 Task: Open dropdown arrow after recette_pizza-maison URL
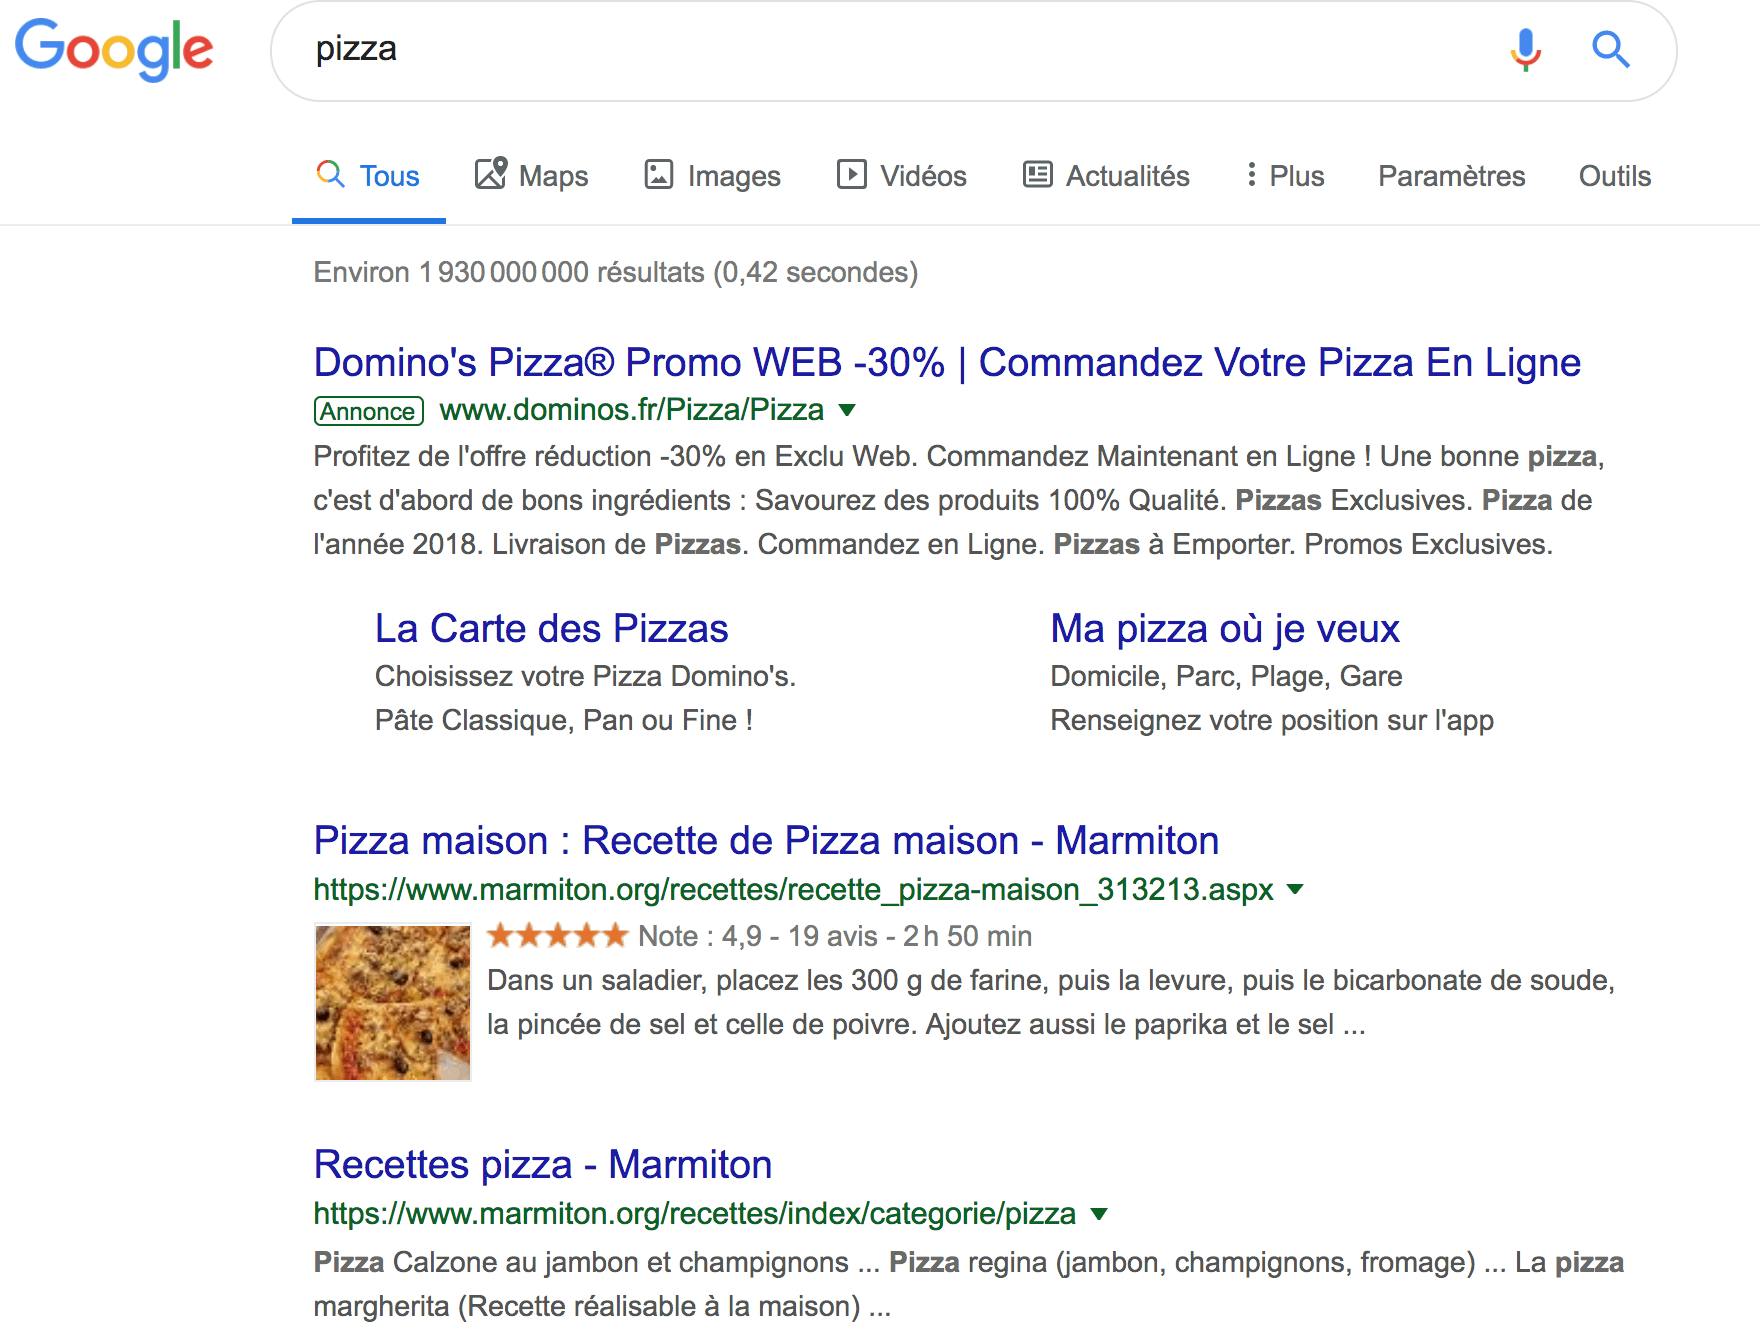pyautogui.click(x=1295, y=889)
